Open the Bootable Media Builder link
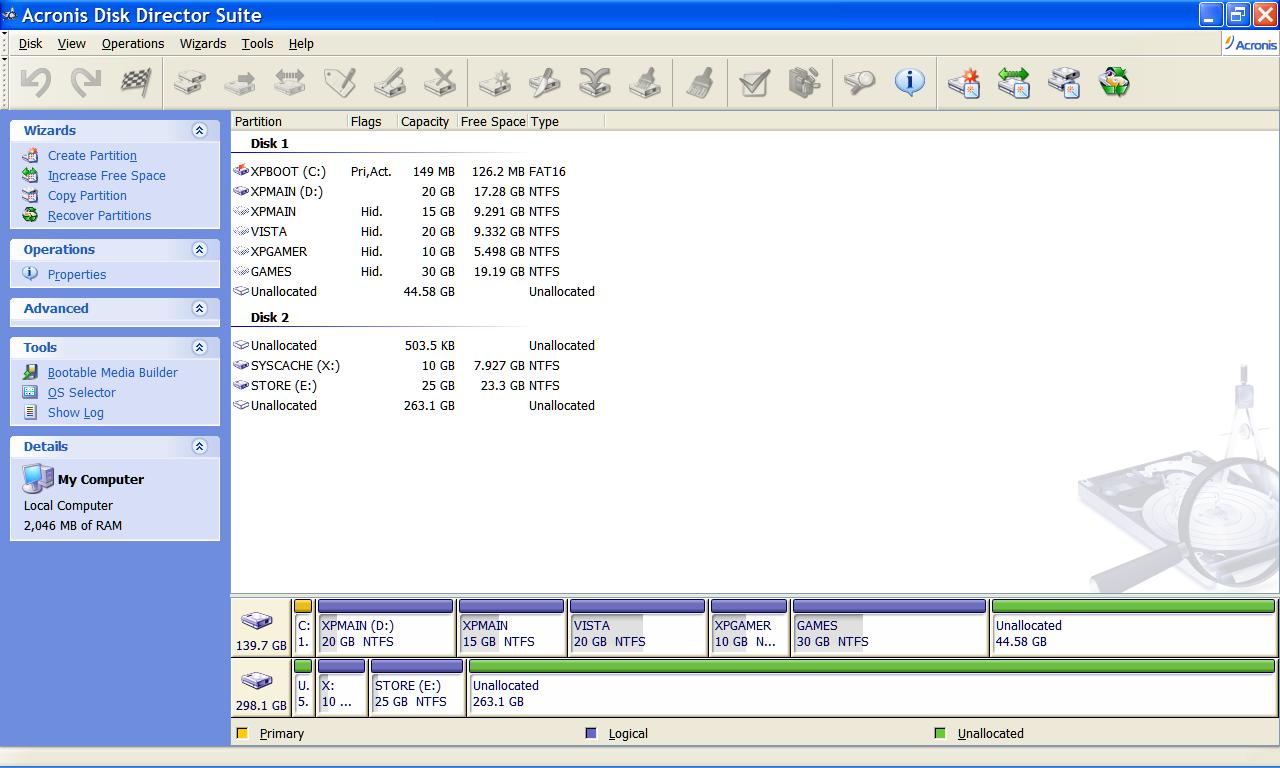 point(113,372)
